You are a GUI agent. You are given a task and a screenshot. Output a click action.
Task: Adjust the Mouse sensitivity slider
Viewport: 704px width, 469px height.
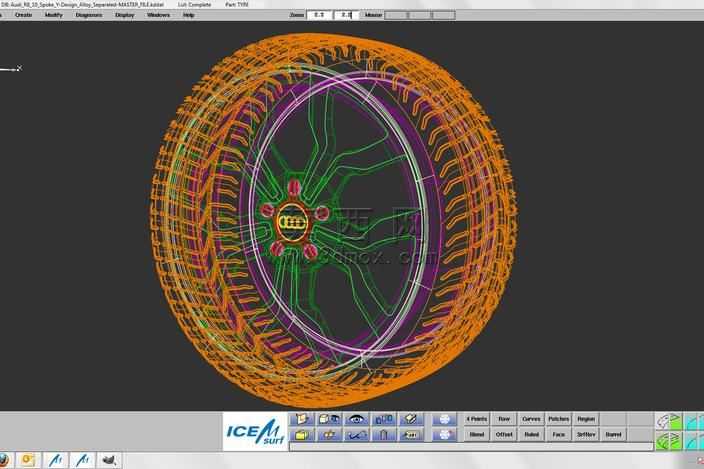(420, 15)
